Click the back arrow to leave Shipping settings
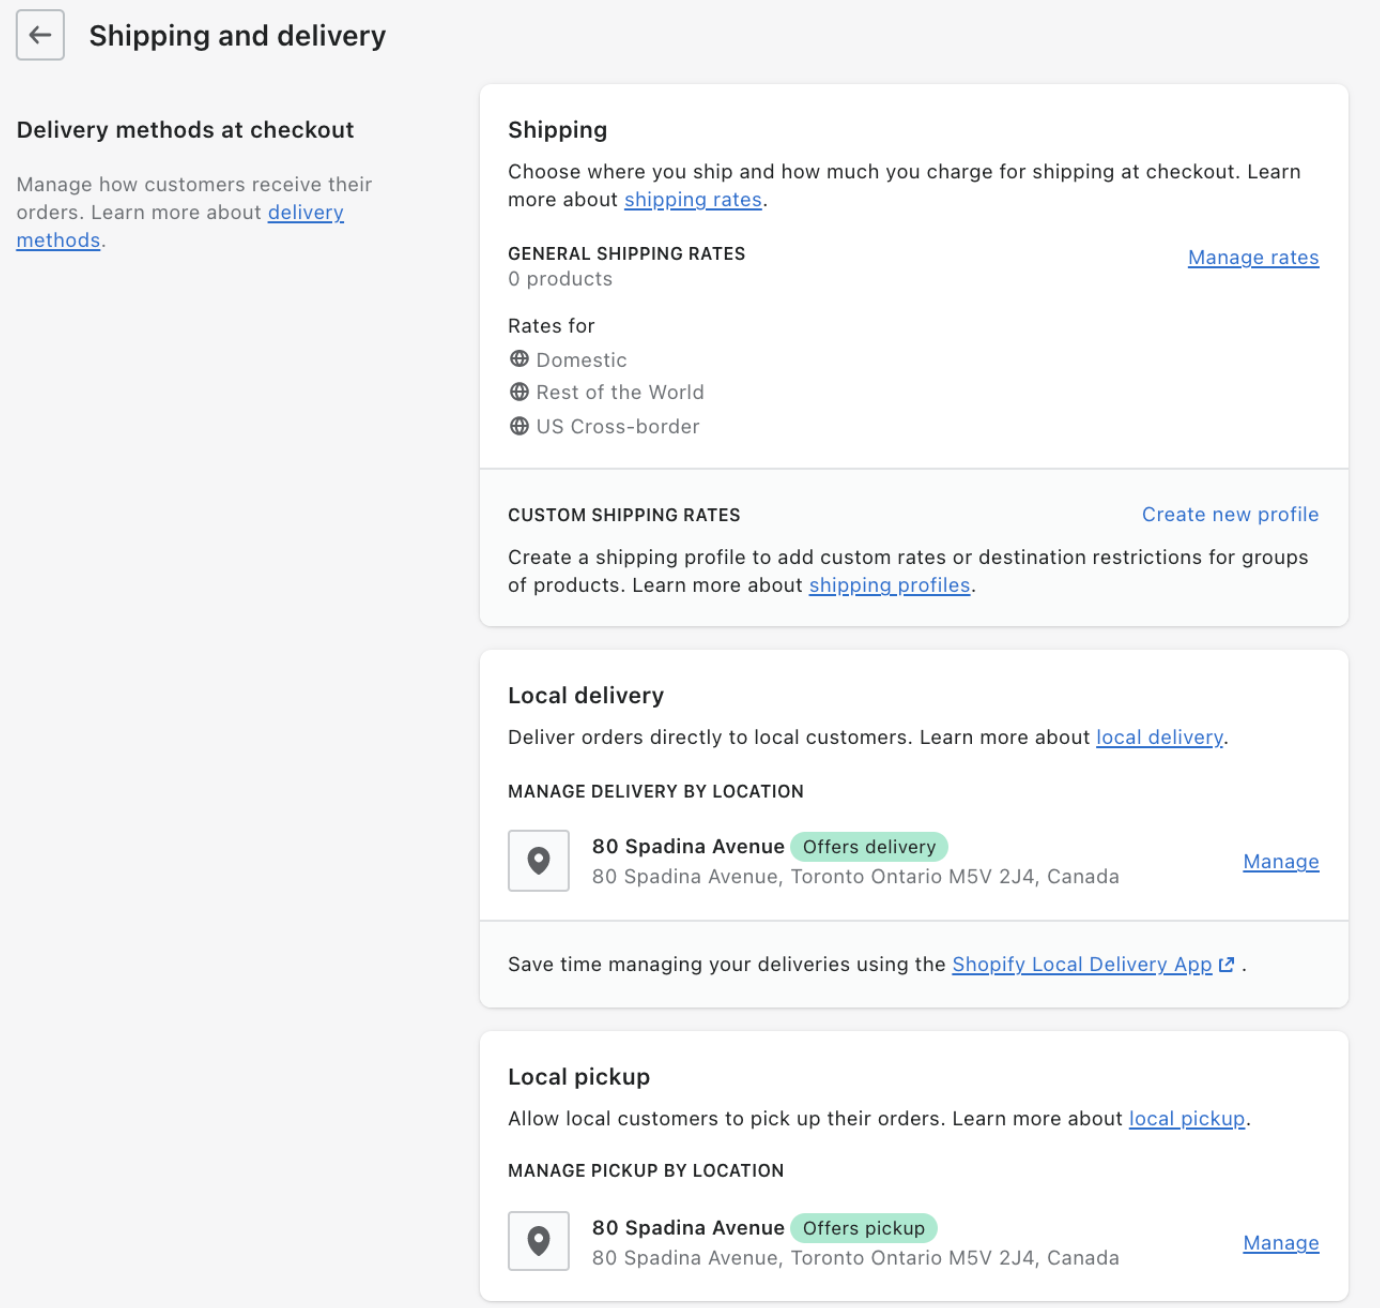This screenshot has width=1380, height=1308. tap(39, 35)
